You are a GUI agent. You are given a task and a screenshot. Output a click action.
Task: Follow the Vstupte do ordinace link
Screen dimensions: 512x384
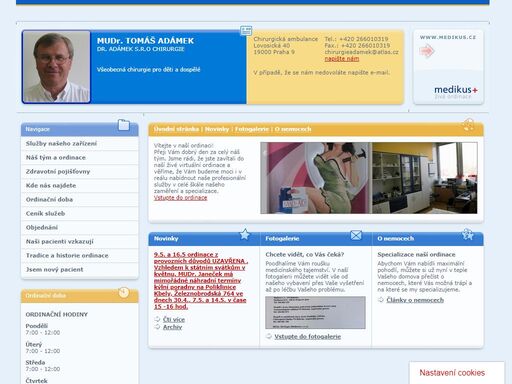click(180, 198)
